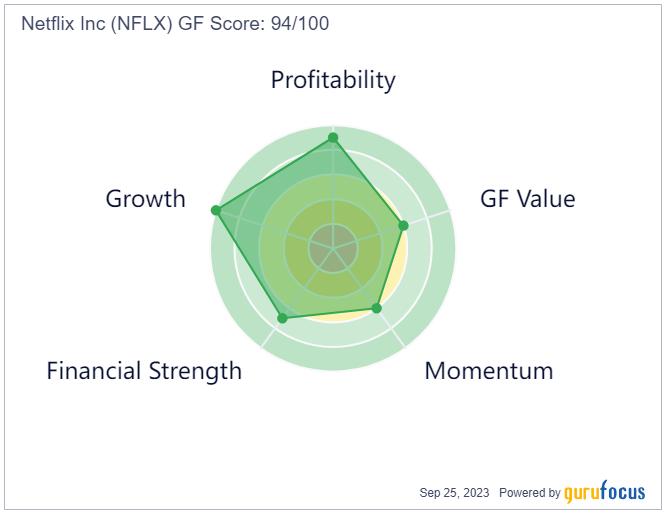Screen dimensions: 666x513
Task: Click the Netflix Inc GF Score title
Action: [x=175, y=23]
